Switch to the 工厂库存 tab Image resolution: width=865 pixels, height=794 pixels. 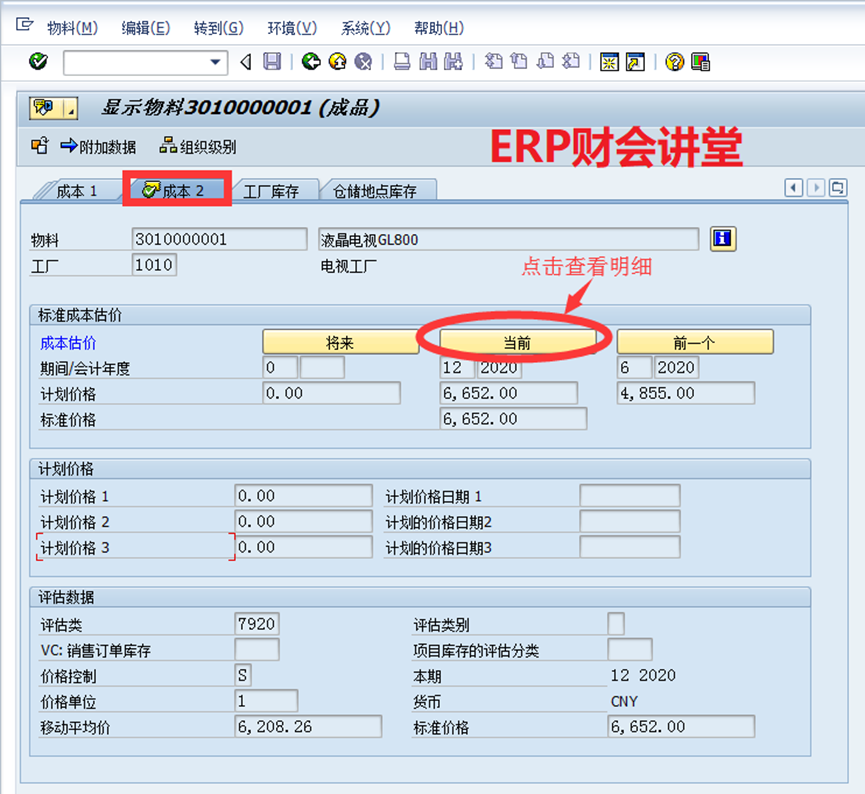point(271,191)
